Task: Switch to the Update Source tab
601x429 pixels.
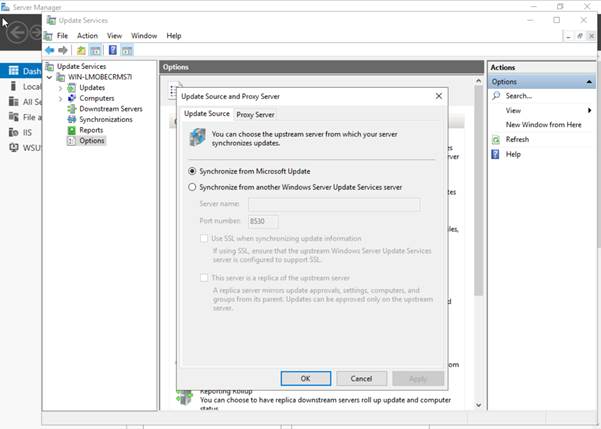Action: [207, 113]
